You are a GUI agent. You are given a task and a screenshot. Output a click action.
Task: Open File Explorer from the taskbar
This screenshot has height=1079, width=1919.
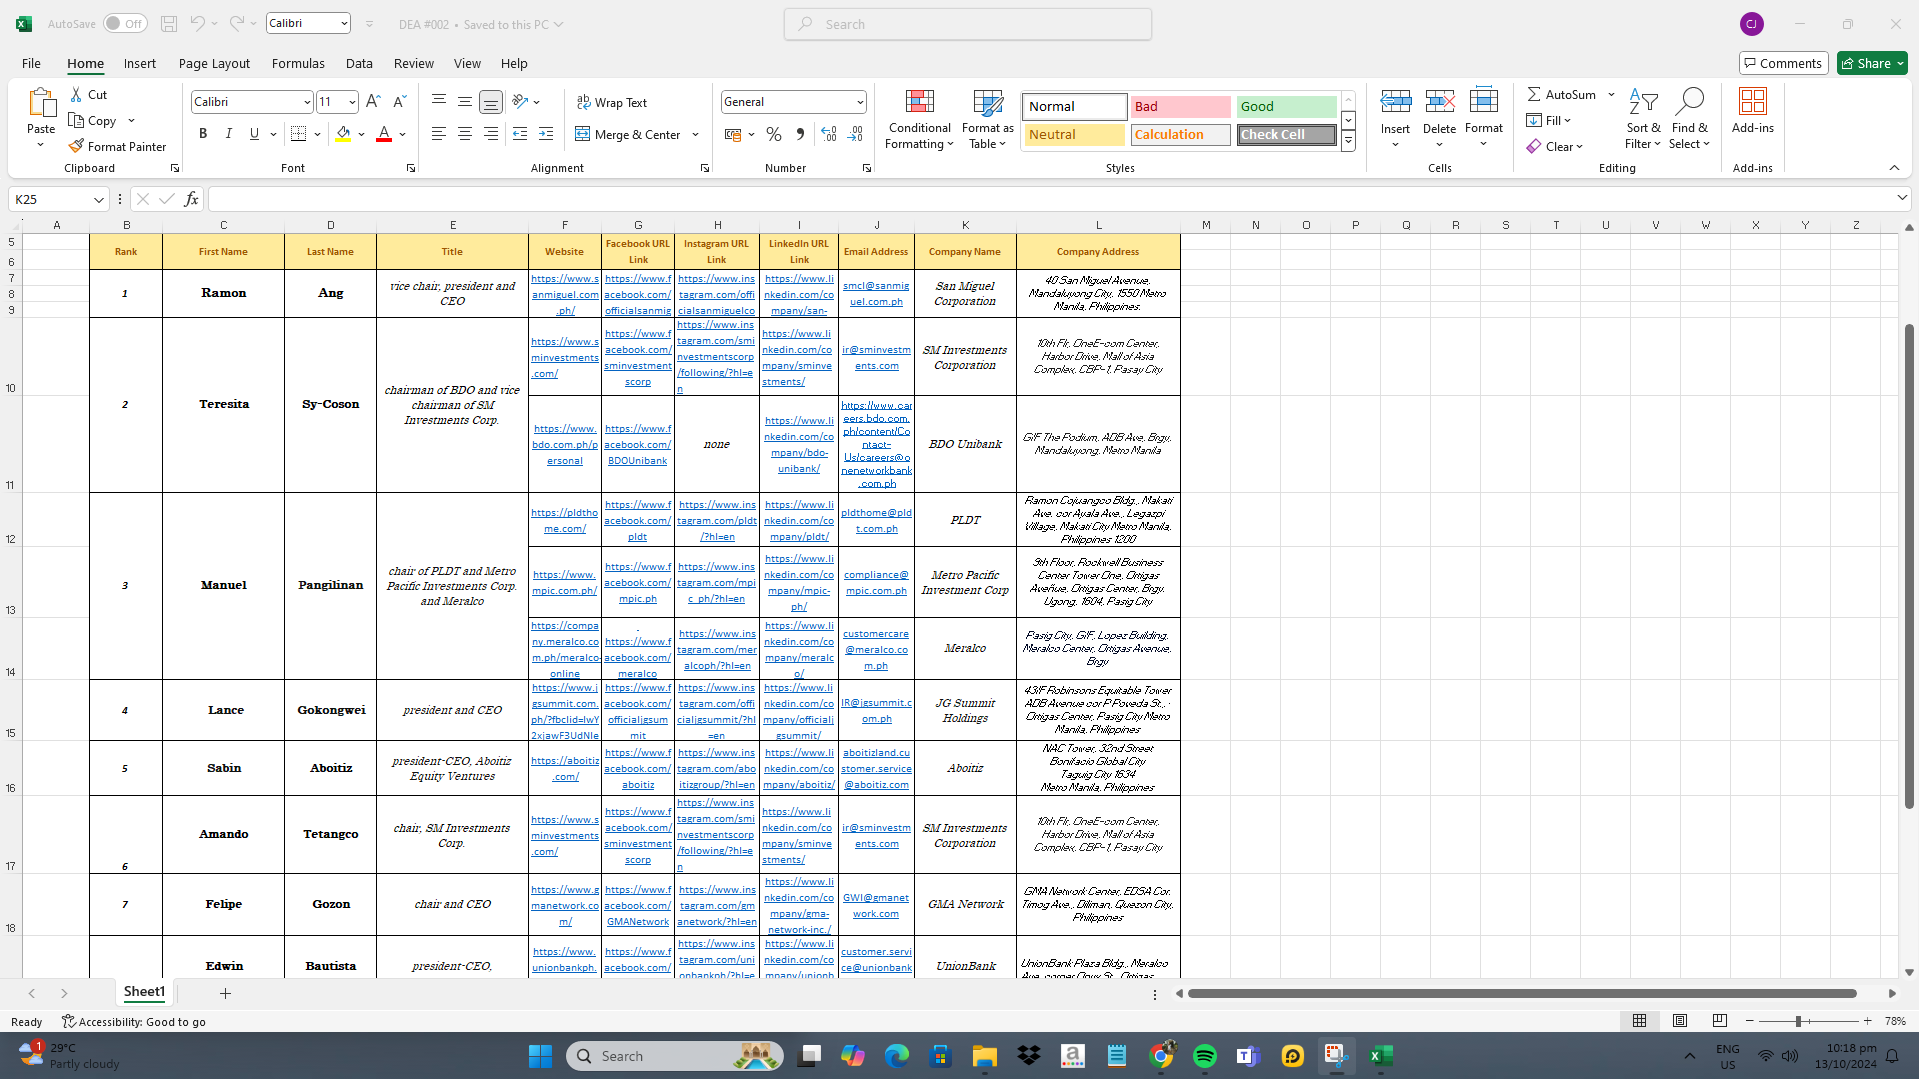pos(984,1056)
